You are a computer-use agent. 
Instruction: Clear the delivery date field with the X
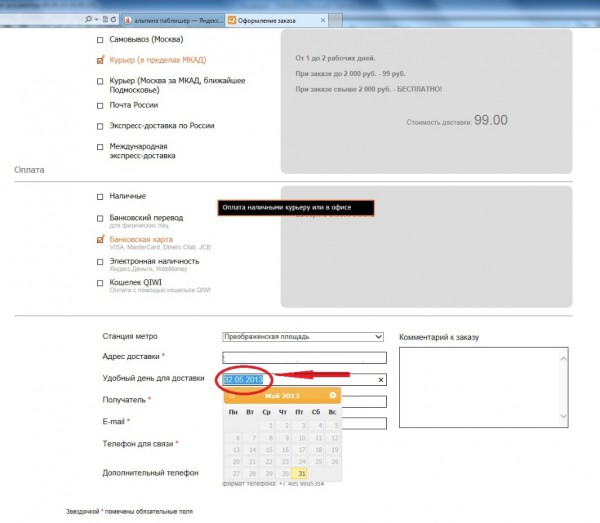coord(381,380)
